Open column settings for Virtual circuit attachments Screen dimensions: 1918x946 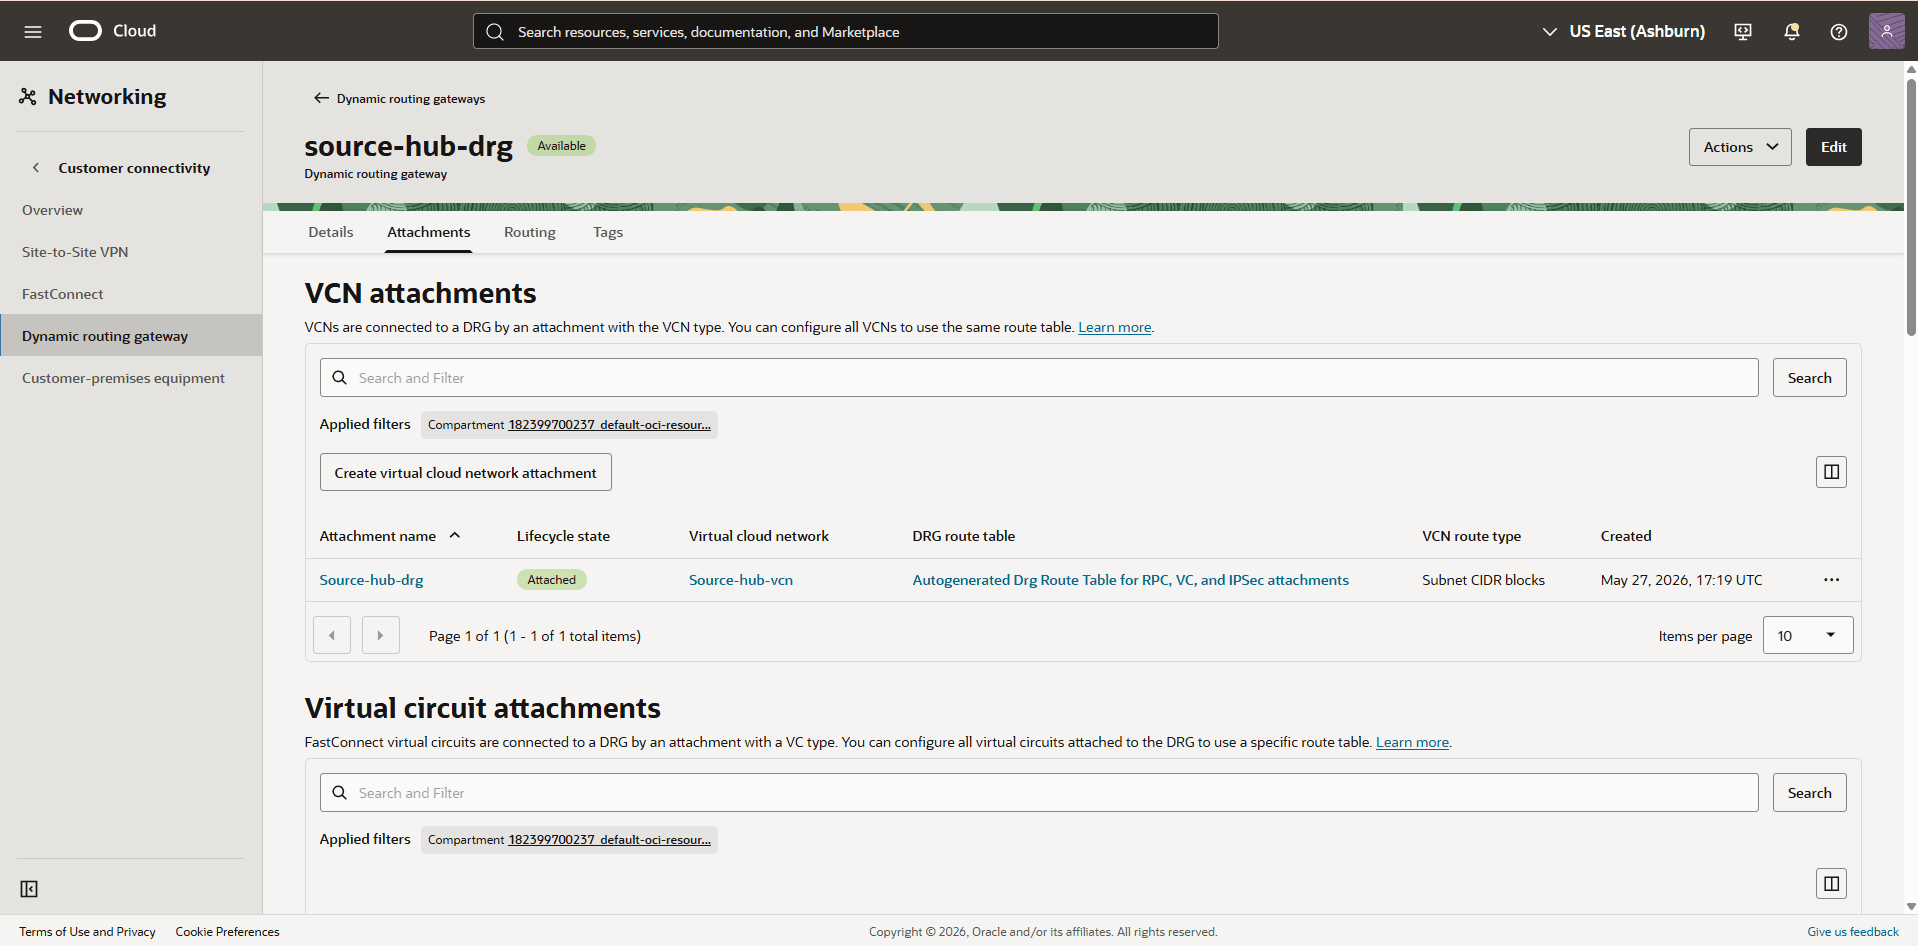pos(1831,883)
